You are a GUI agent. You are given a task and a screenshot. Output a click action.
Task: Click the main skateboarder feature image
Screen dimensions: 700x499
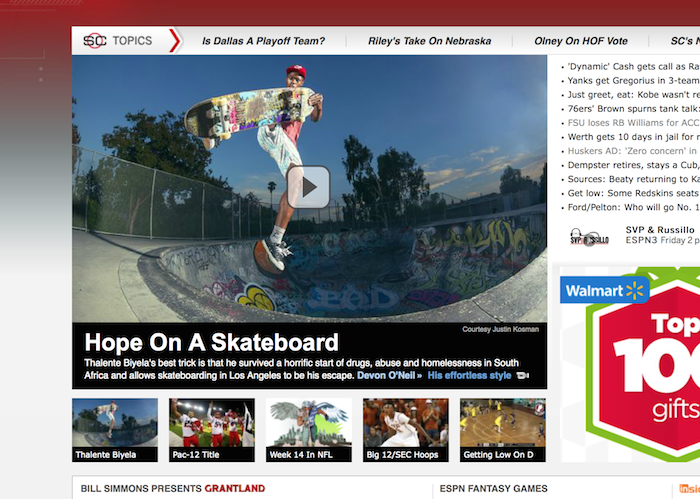point(309,189)
